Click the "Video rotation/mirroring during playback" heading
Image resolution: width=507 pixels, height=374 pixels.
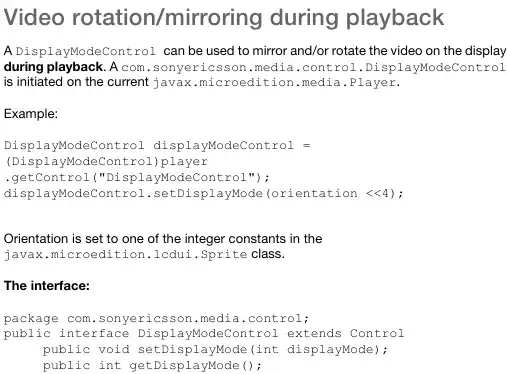(x=224, y=18)
